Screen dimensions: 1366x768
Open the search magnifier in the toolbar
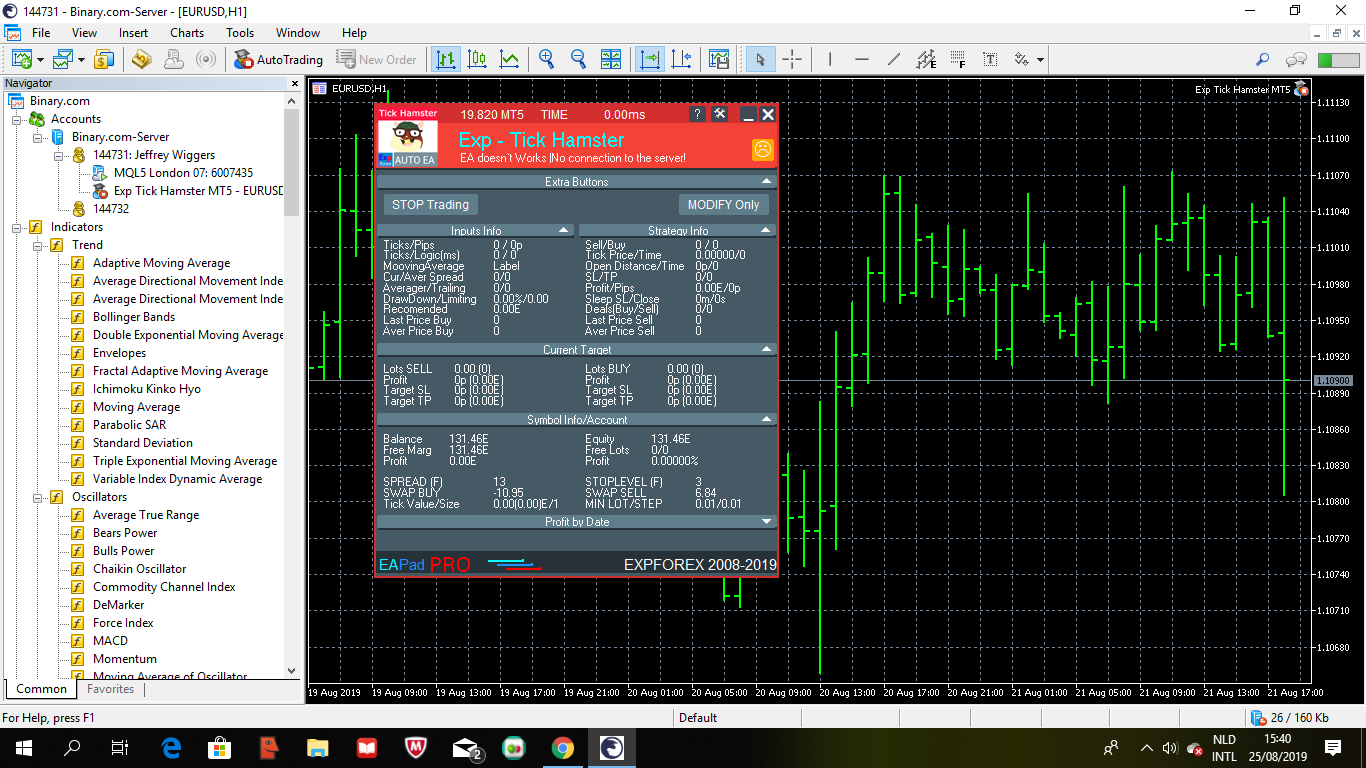[x=1263, y=59]
